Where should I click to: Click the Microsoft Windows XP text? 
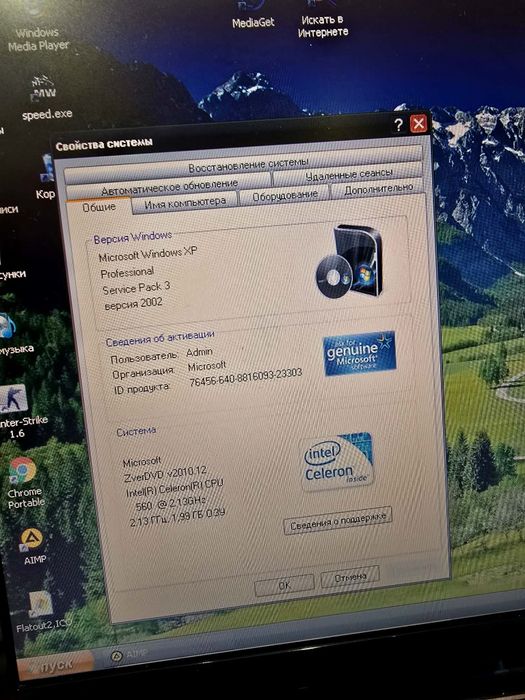(148, 254)
